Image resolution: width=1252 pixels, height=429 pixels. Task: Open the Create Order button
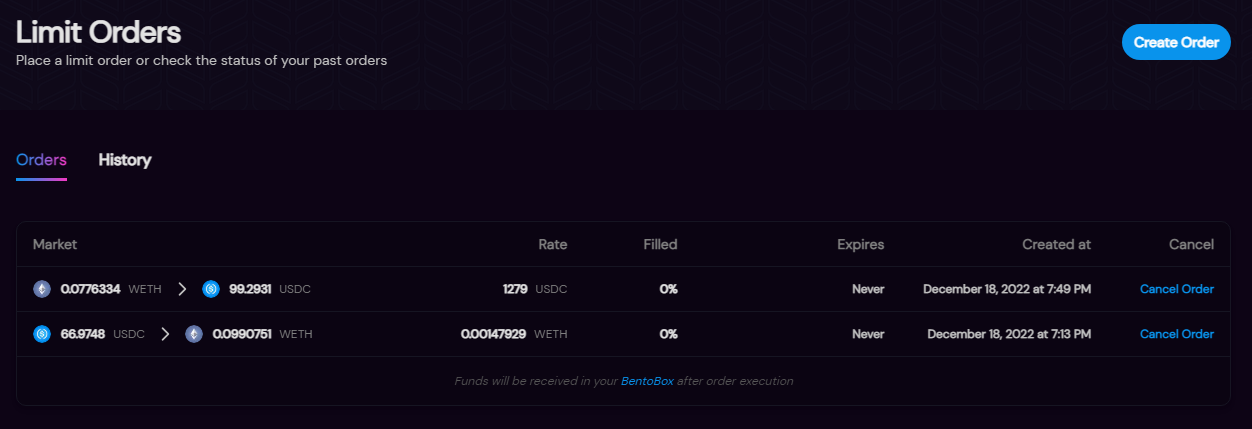(1176, 42)
